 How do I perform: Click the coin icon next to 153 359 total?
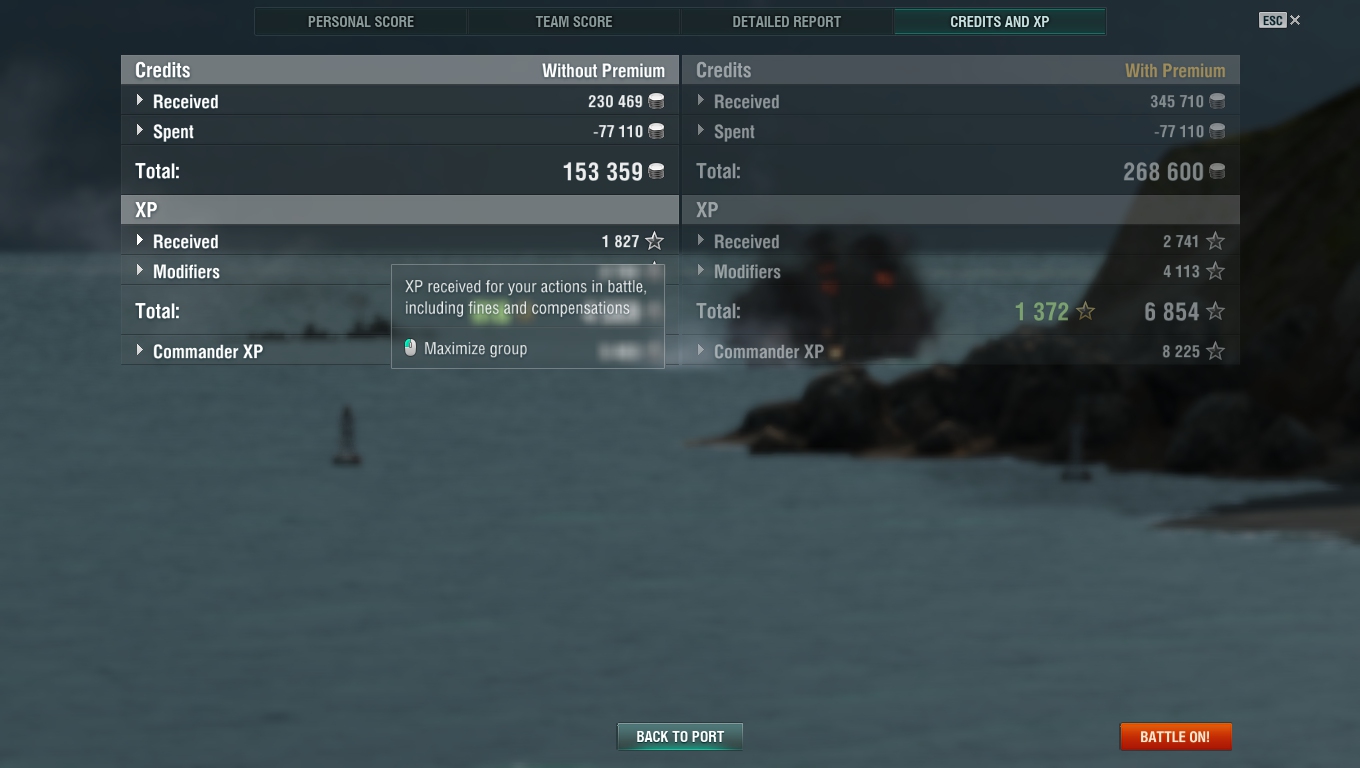tap(656, 171)
